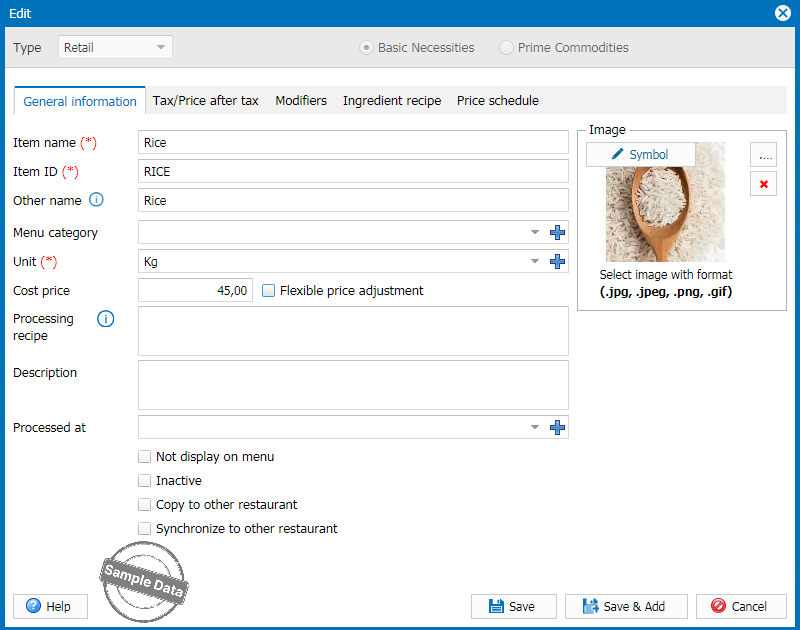Open the Type dropdown showing Retail
Image resolution: width=800 pixels, height=630 pixels.
point(115,47)
